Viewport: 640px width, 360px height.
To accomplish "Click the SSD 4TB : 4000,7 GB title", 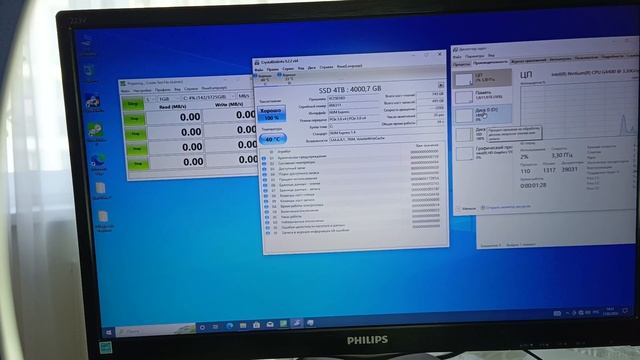I will click(x=350, y=89).
